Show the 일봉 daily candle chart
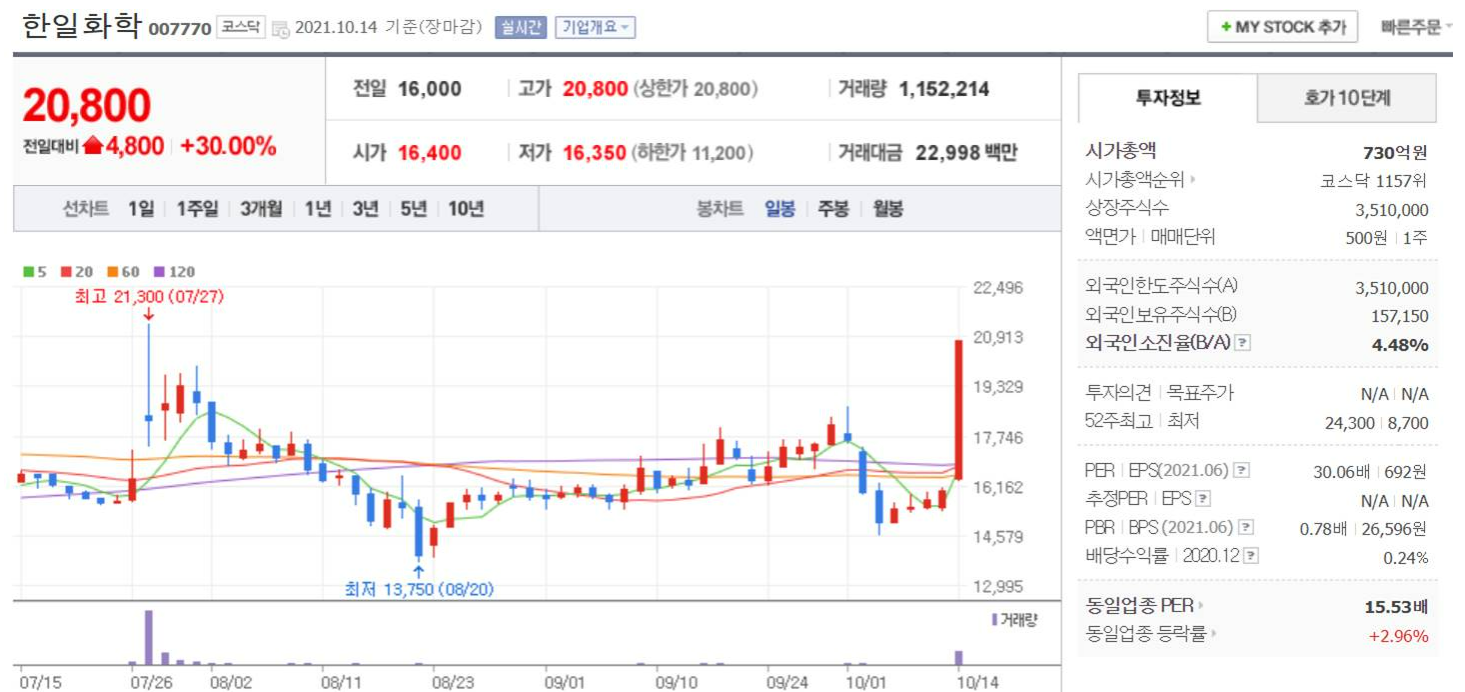 coord(780,209)
